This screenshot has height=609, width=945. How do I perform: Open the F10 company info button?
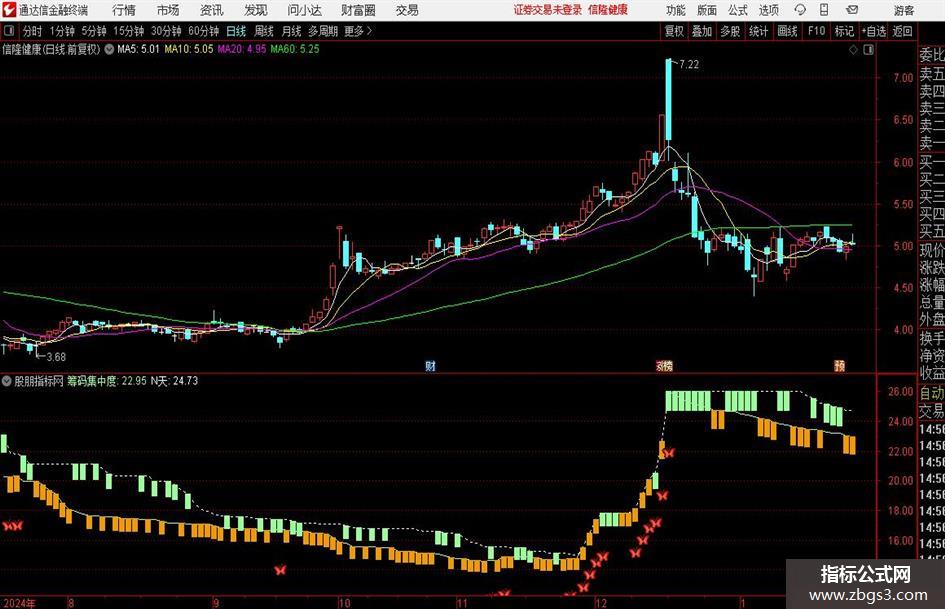pos(816,31)
